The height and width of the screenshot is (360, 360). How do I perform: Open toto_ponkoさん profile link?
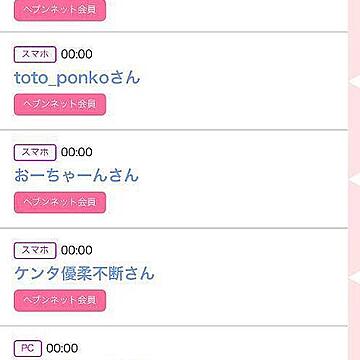point(77,78)
